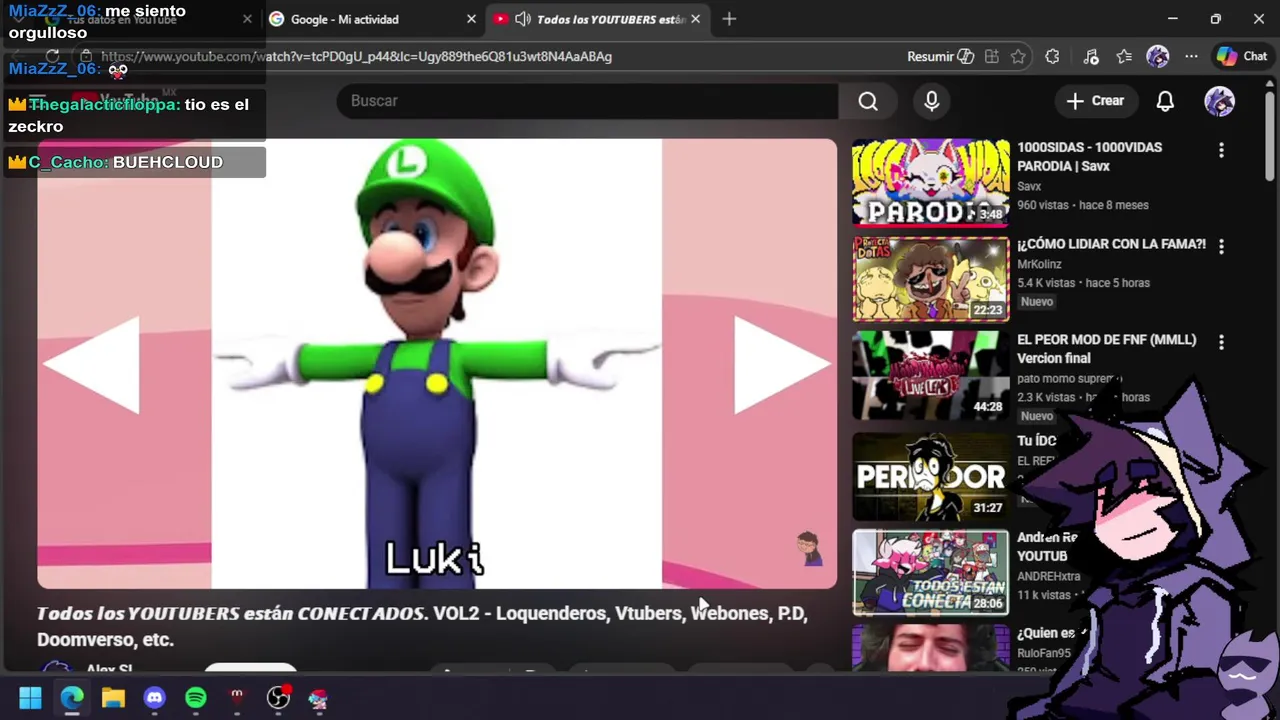Viewport: 1280px width, 720px height.
Task: Click the scrollbar up arrow
Action: pyautogui.click(x=1270, y=83)
